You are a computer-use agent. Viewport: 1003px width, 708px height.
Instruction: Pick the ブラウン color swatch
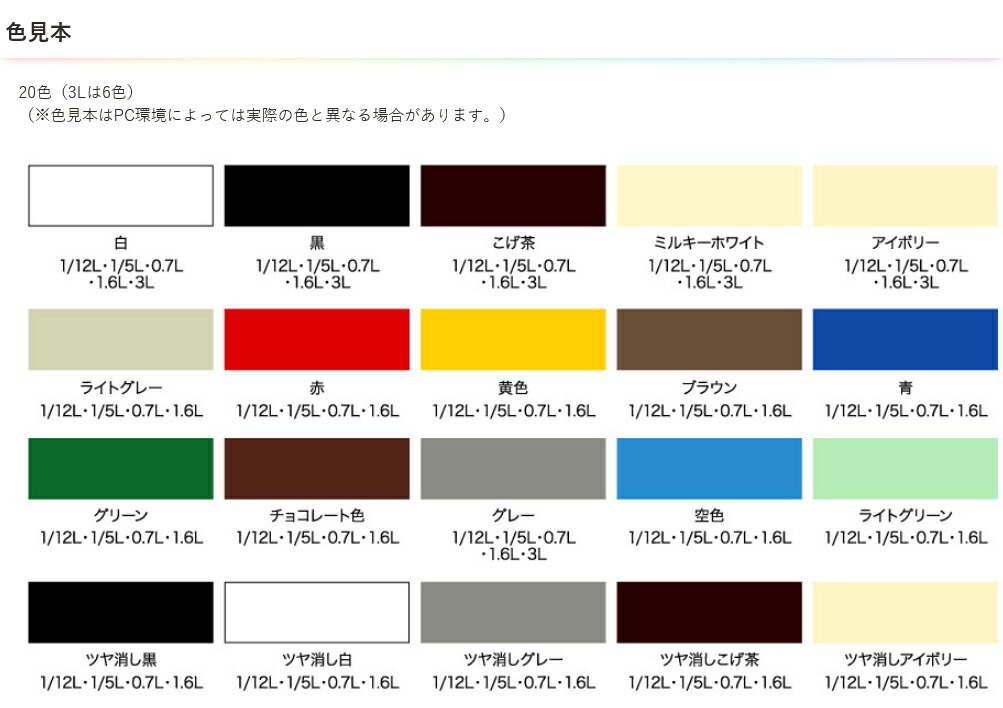coord(709,340)
